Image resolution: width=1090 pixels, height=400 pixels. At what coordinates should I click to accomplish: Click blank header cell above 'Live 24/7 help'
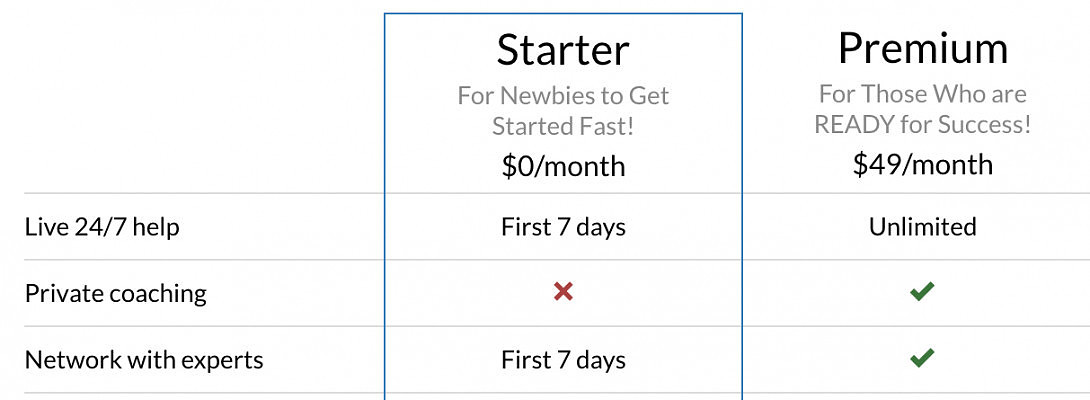tap(200, 100)
